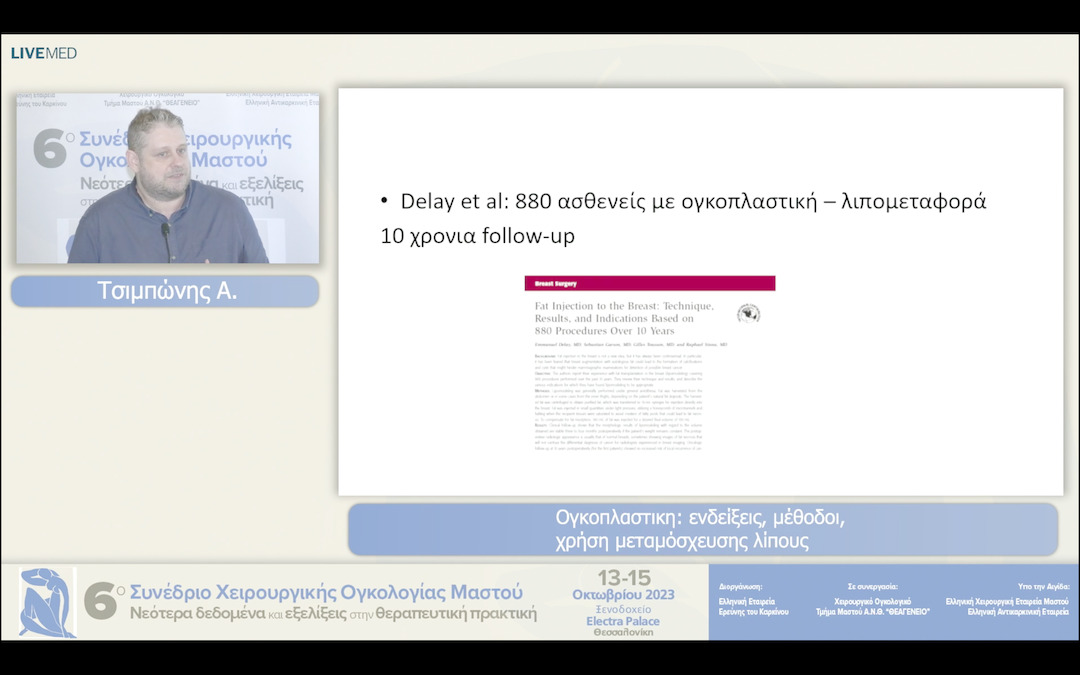The image size is (1080, 675).
Task: Click the bullet point beside Delay et al
Action: click(384, 200)
